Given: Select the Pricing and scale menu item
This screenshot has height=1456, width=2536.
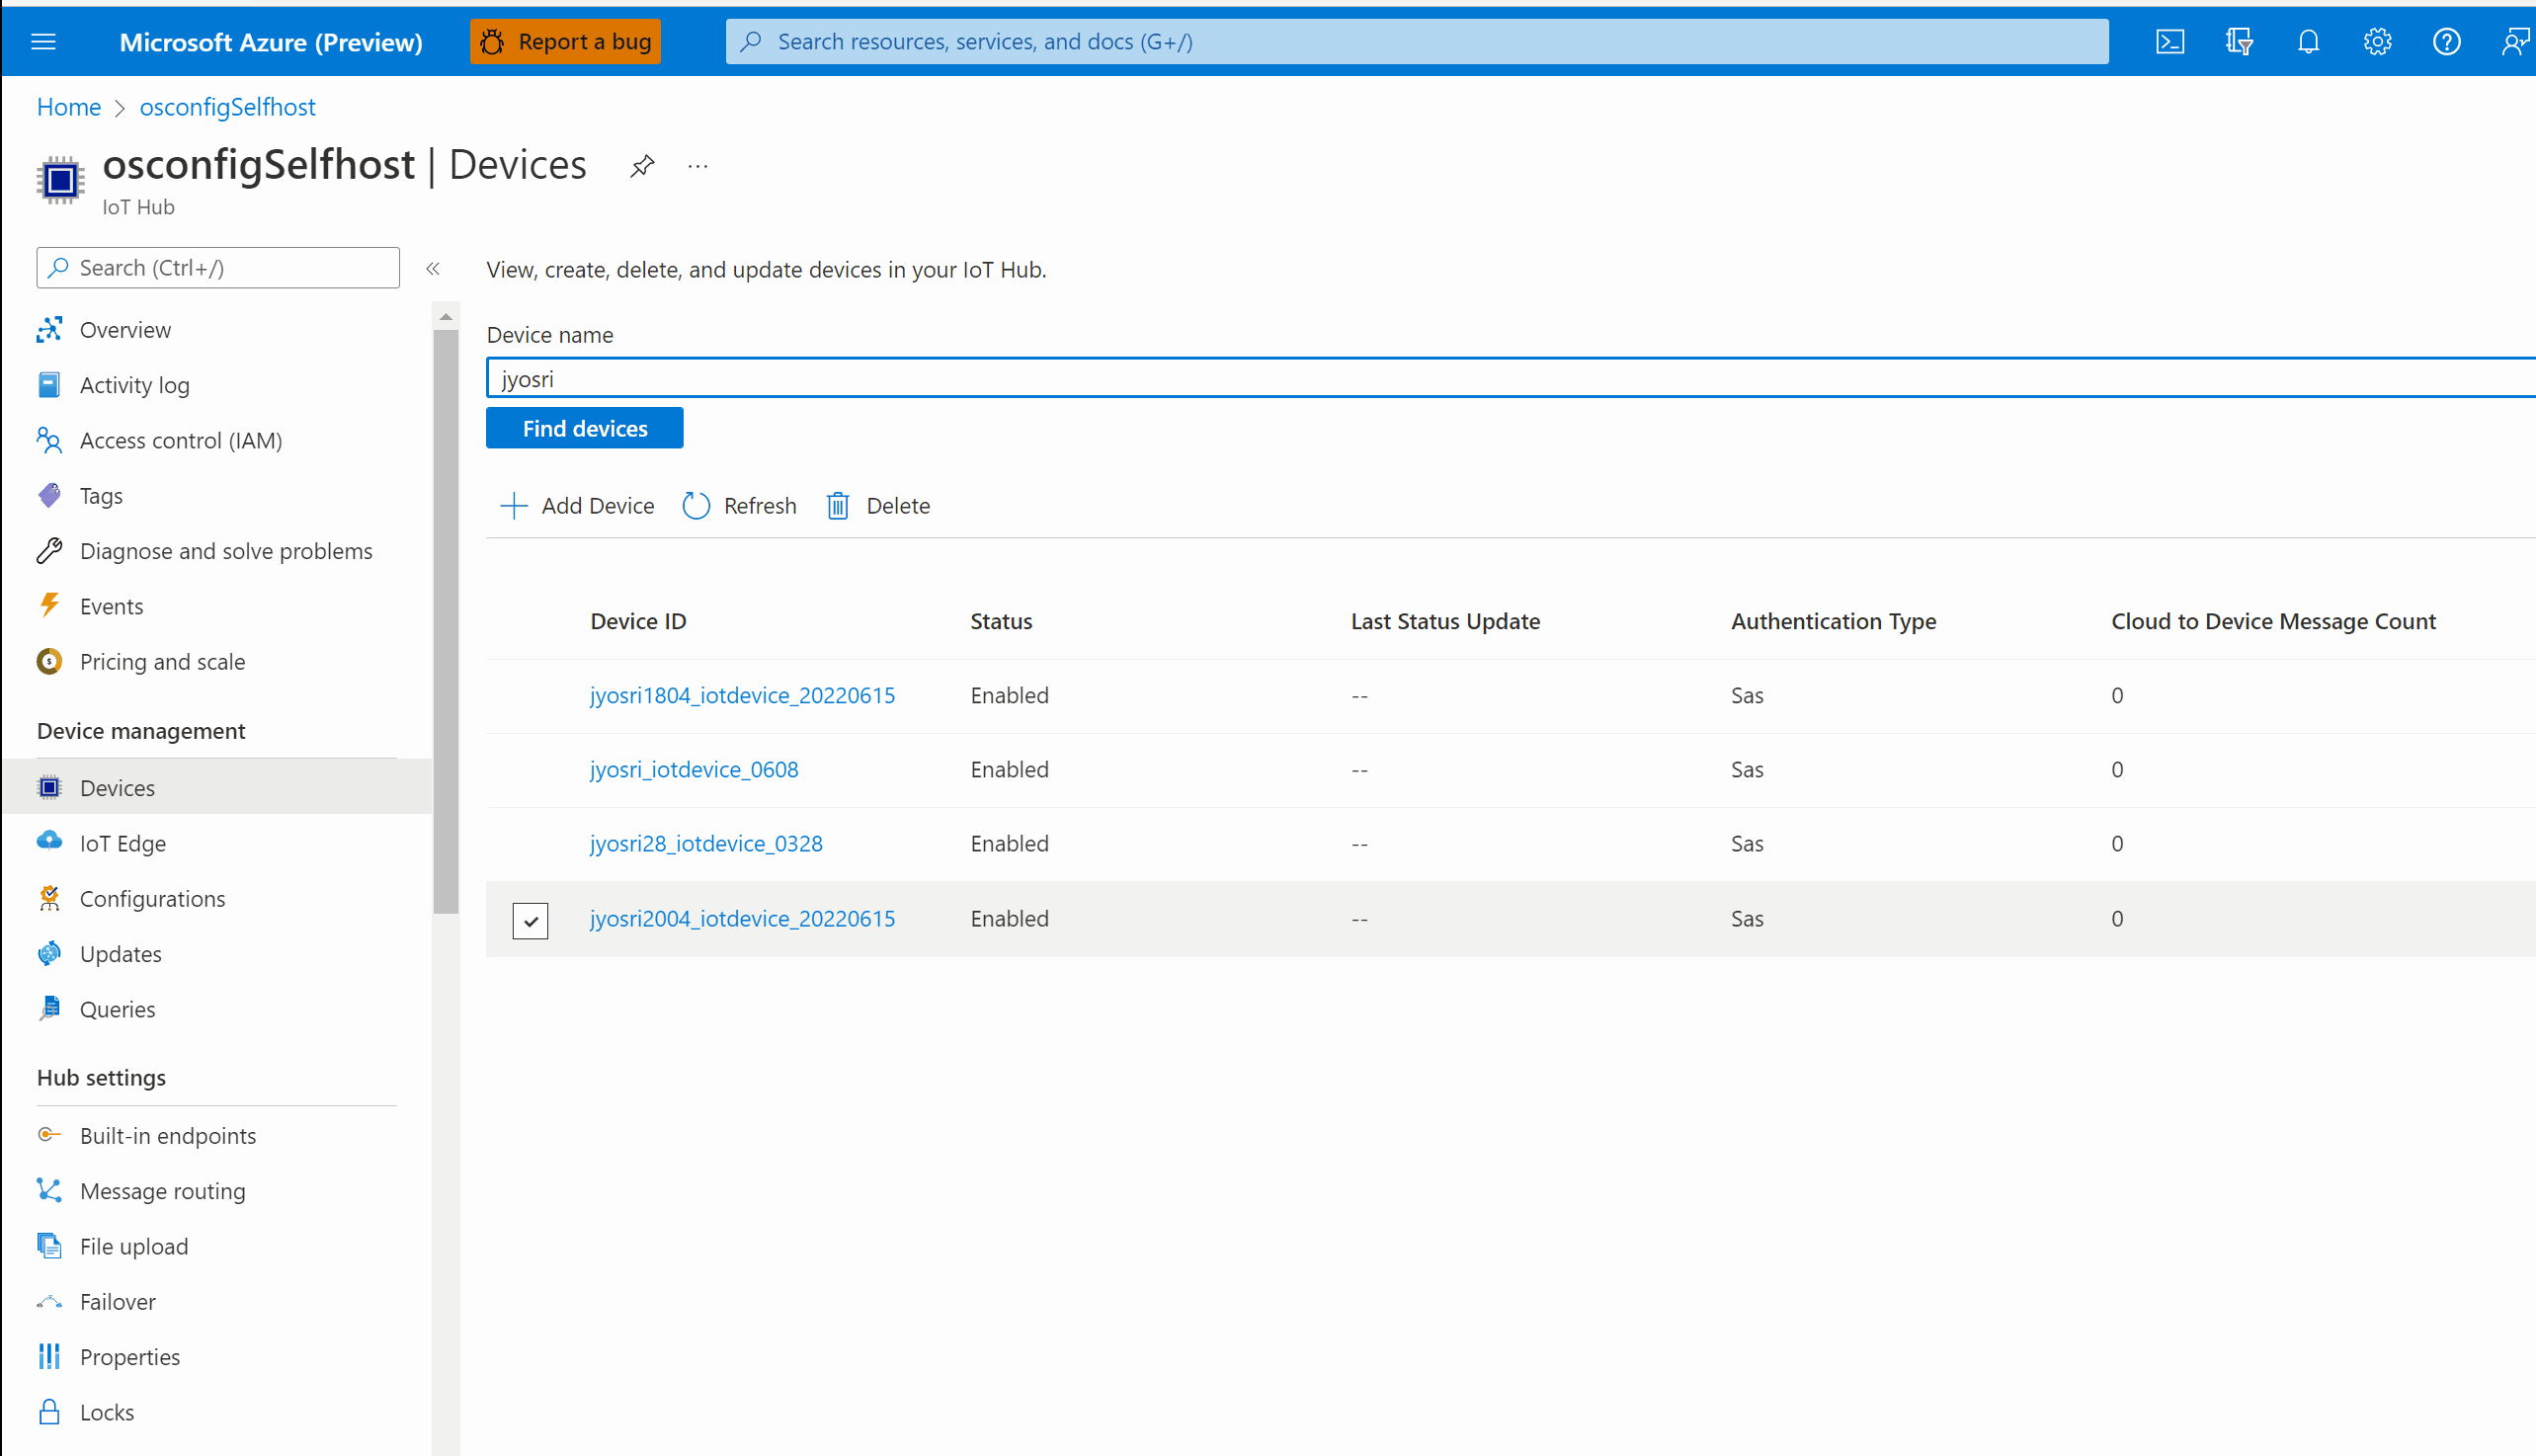Looking at the screenshot, I should [x=164, y=660].
